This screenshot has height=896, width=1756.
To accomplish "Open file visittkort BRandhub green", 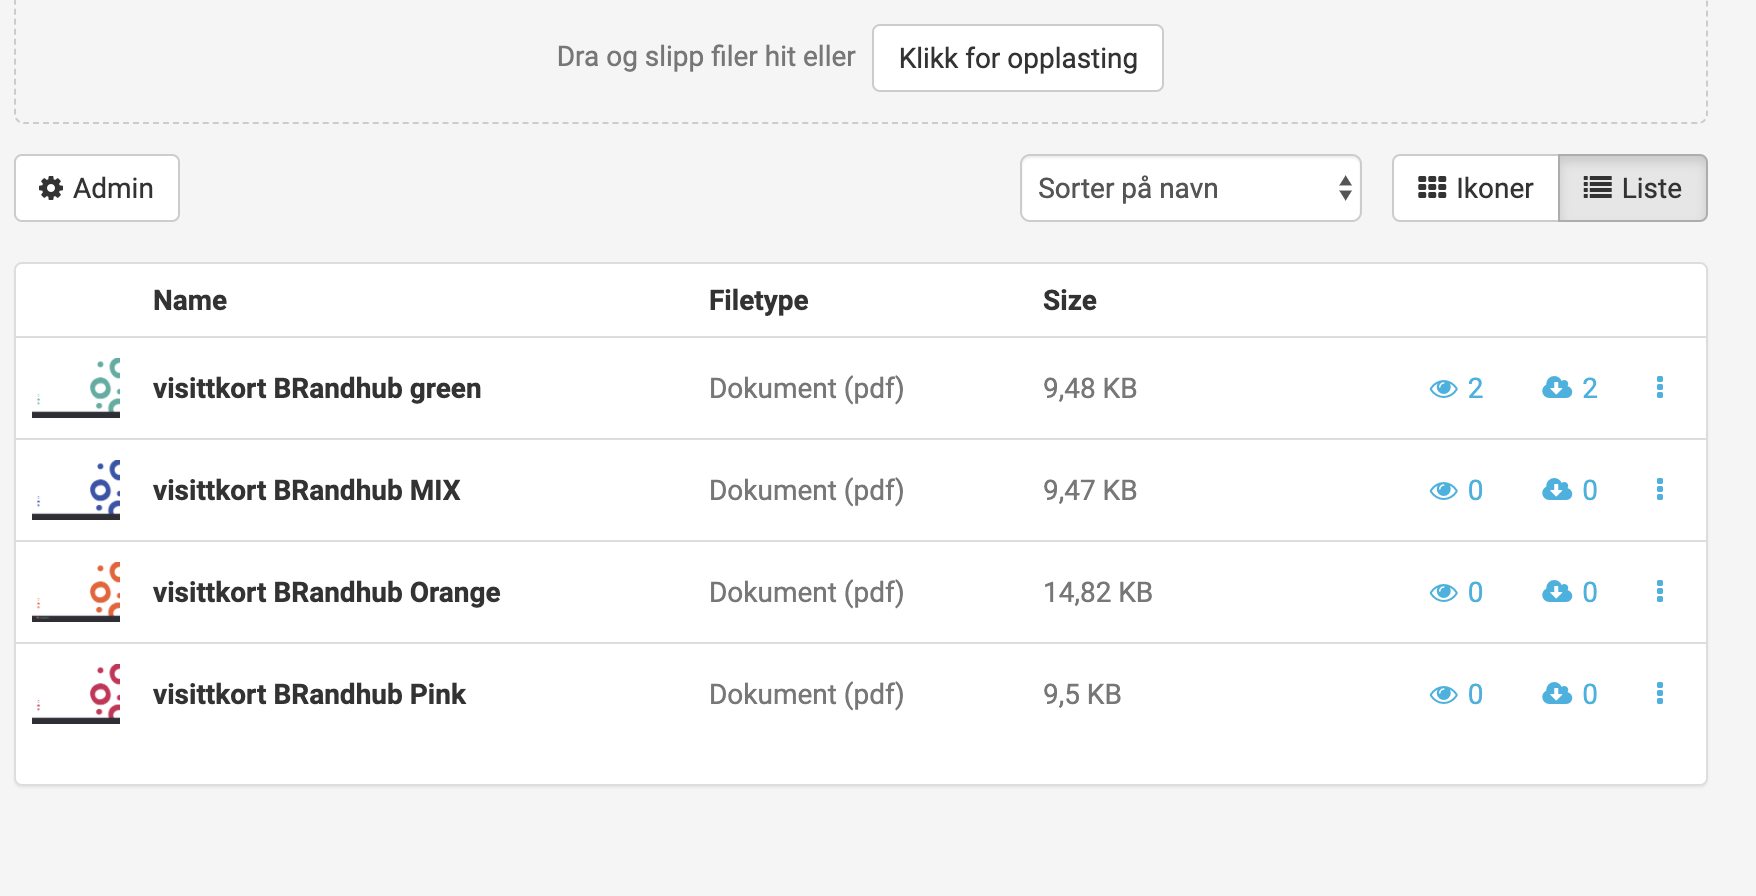I will [317, 388].
